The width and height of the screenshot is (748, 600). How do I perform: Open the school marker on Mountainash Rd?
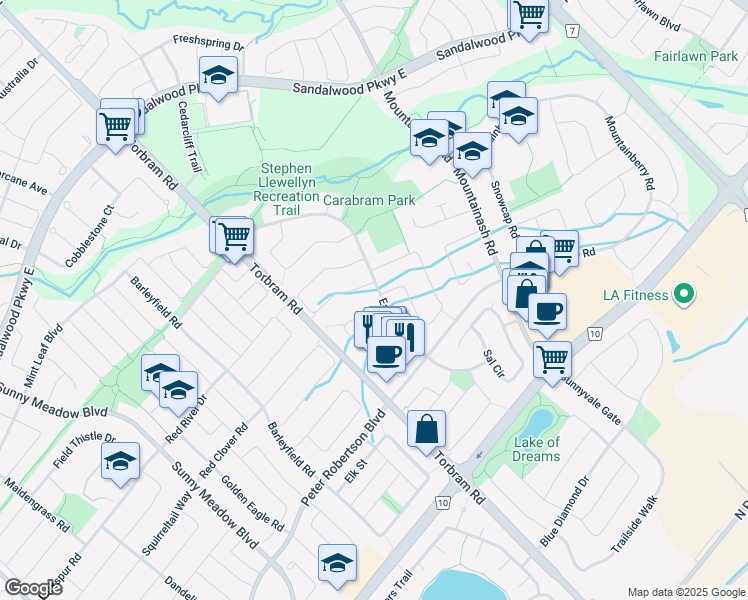point(472,152)
